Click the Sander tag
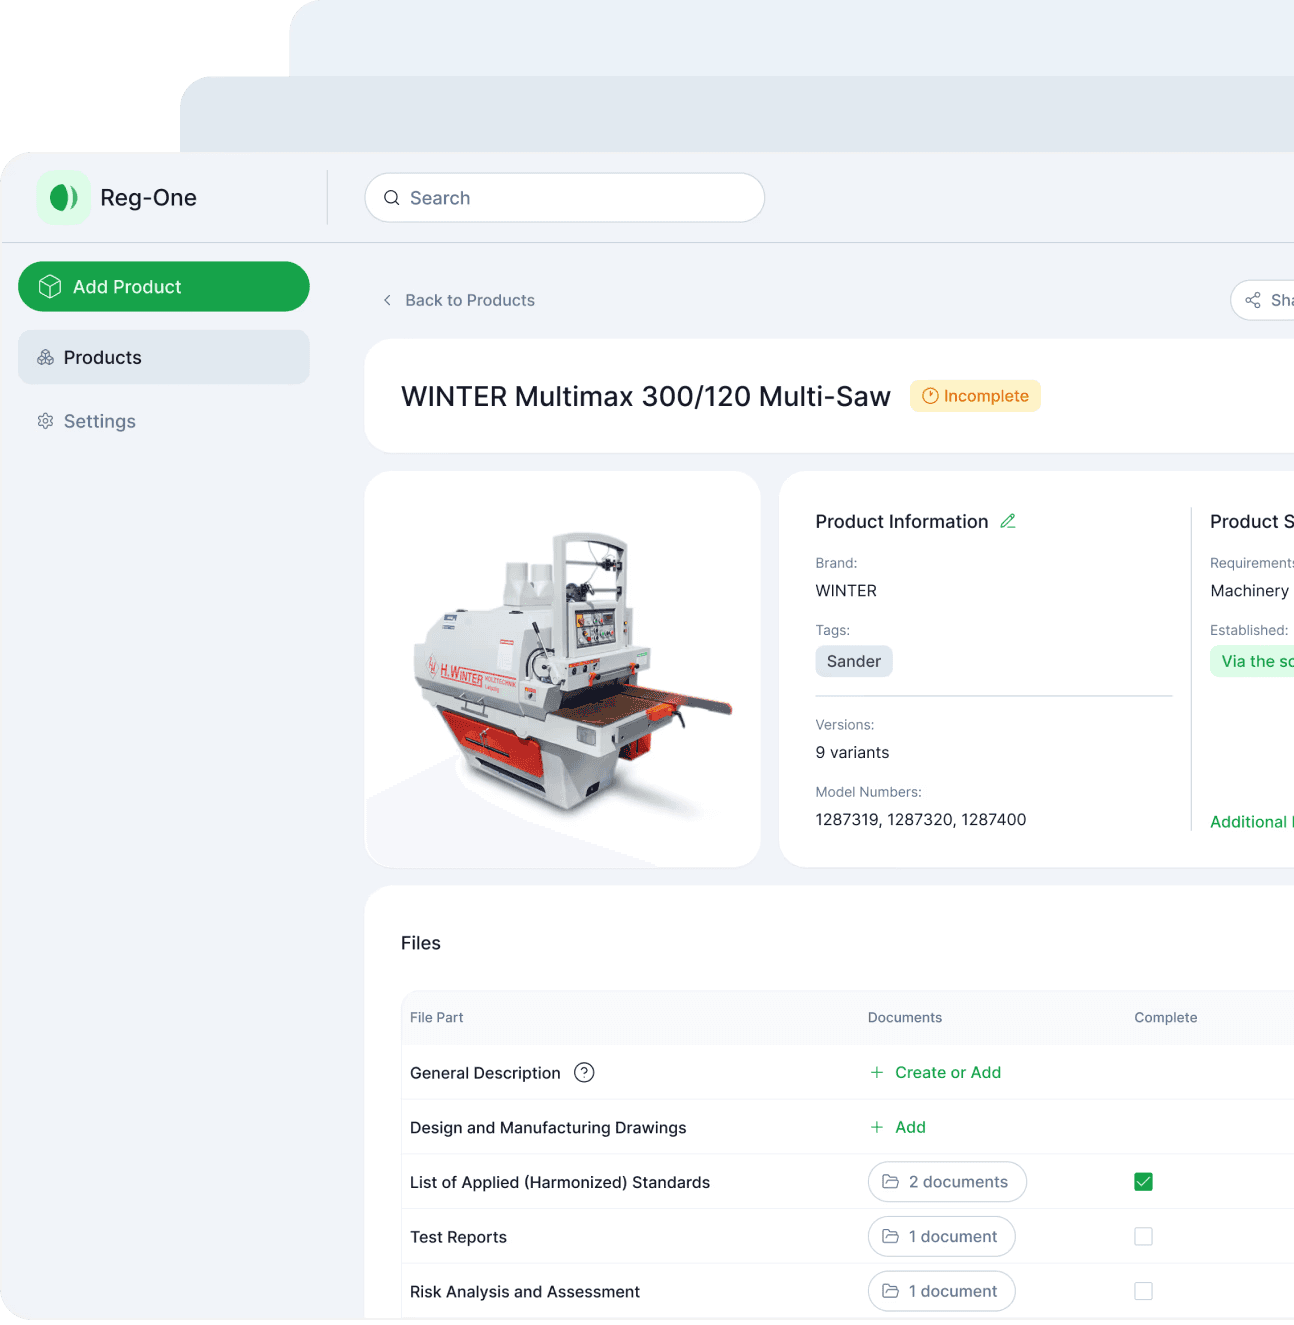 pyautogui.click(x=854, y=661)
